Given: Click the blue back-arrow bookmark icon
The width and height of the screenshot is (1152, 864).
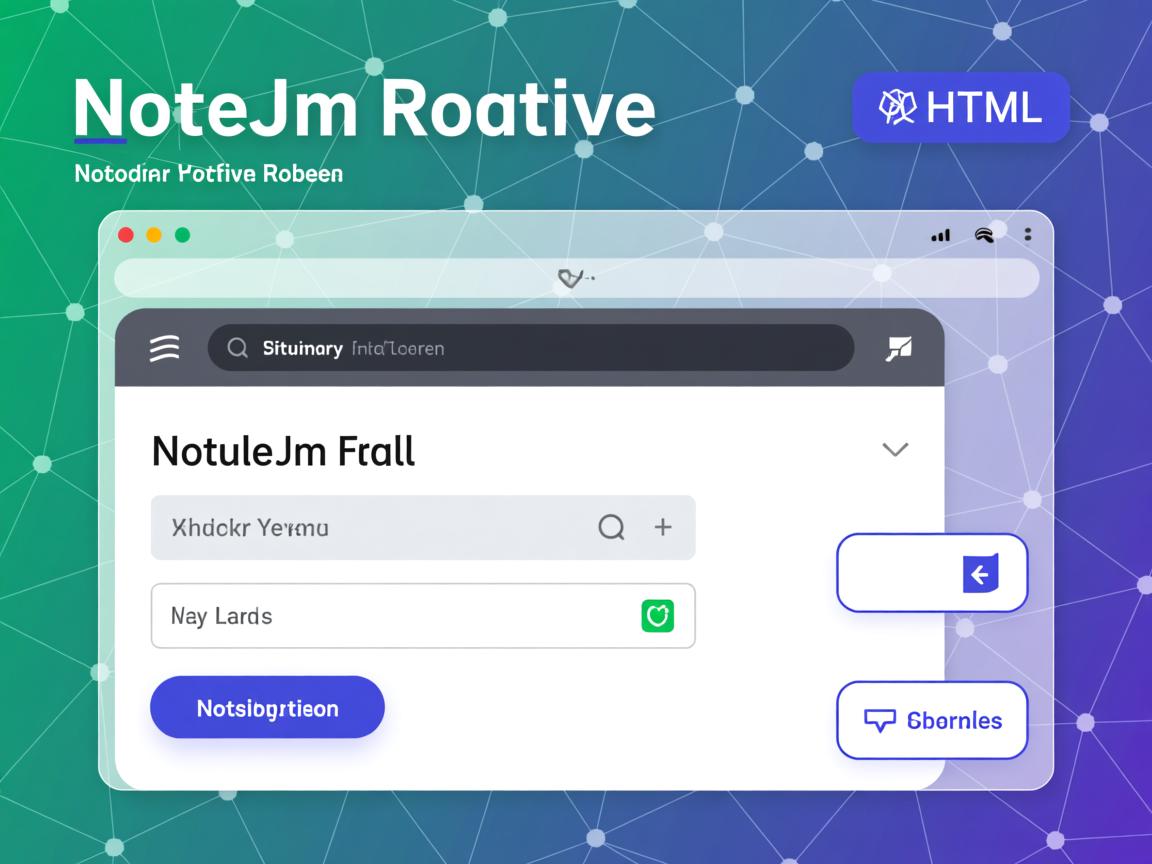Looking at the screenshot, I should coord(979,573).
